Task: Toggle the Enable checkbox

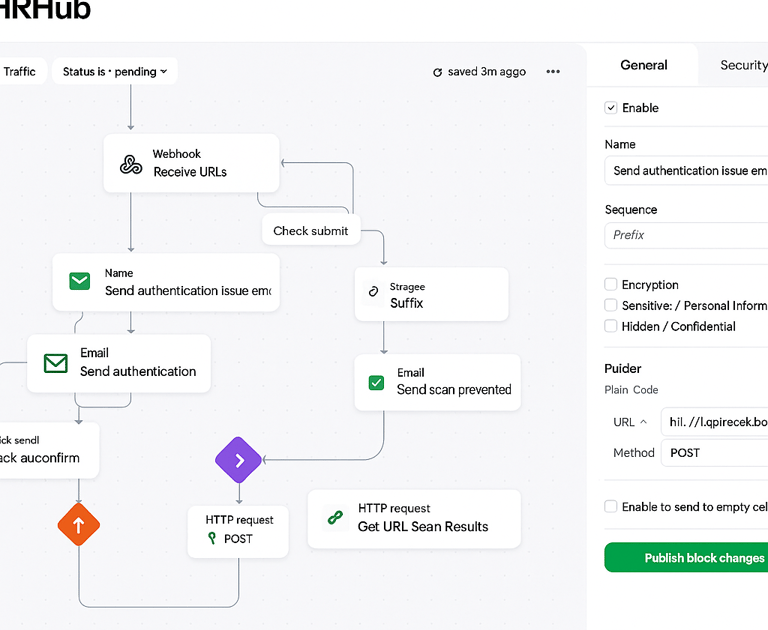Action: [x=611, y=108]
